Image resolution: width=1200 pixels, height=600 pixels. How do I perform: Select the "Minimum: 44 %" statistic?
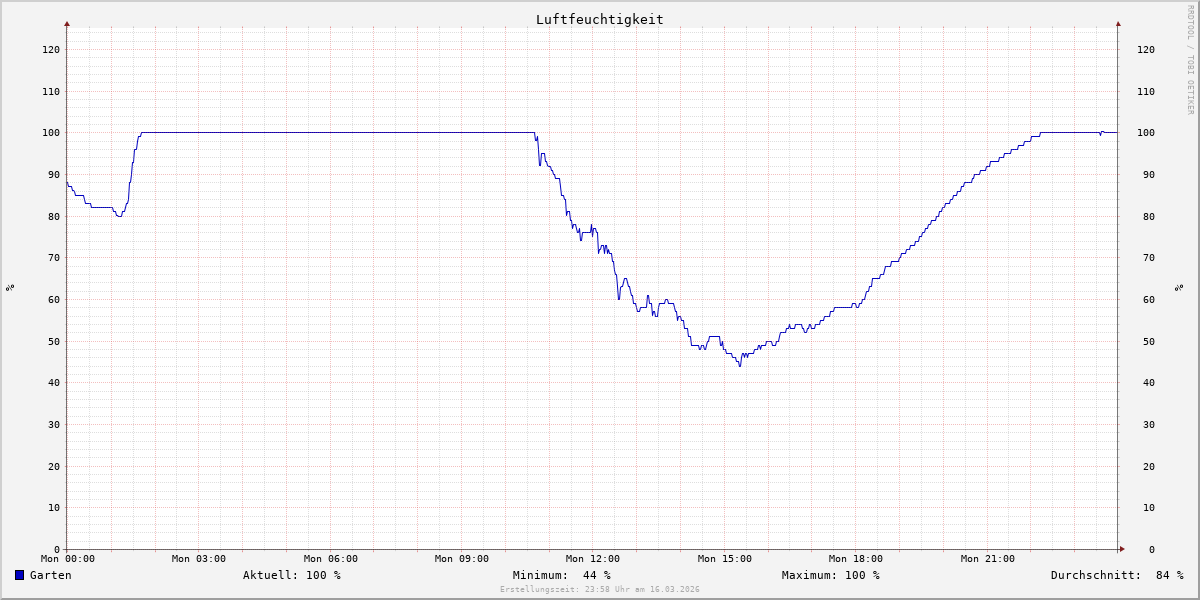[561, 575]
